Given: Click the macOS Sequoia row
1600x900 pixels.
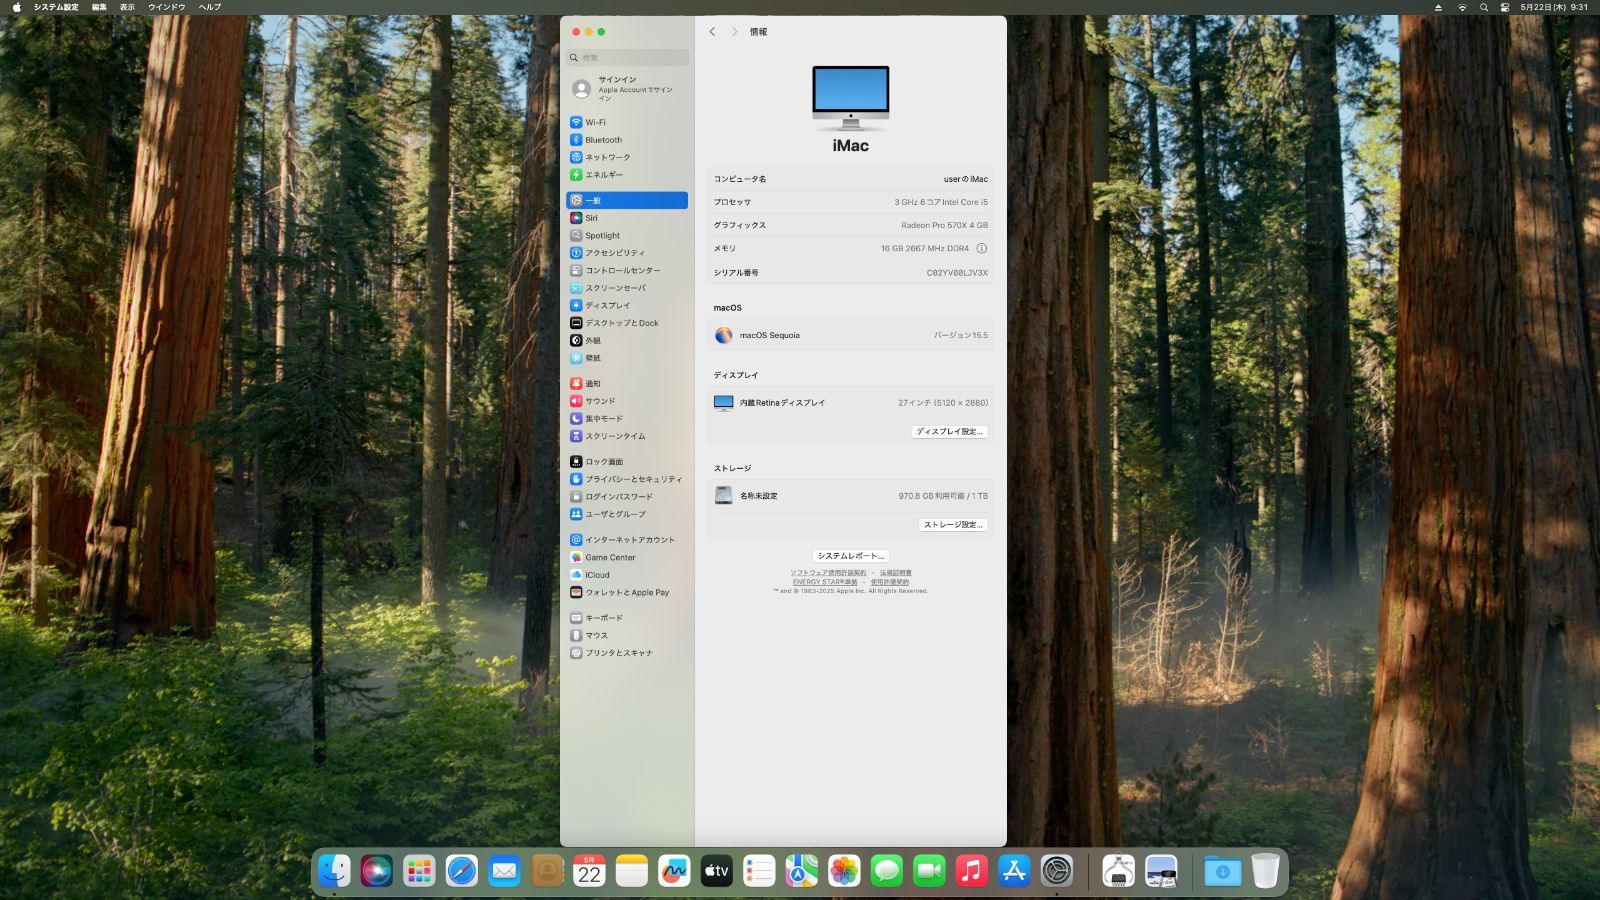Looking at the screenshot, I should [x=851, y=336].
